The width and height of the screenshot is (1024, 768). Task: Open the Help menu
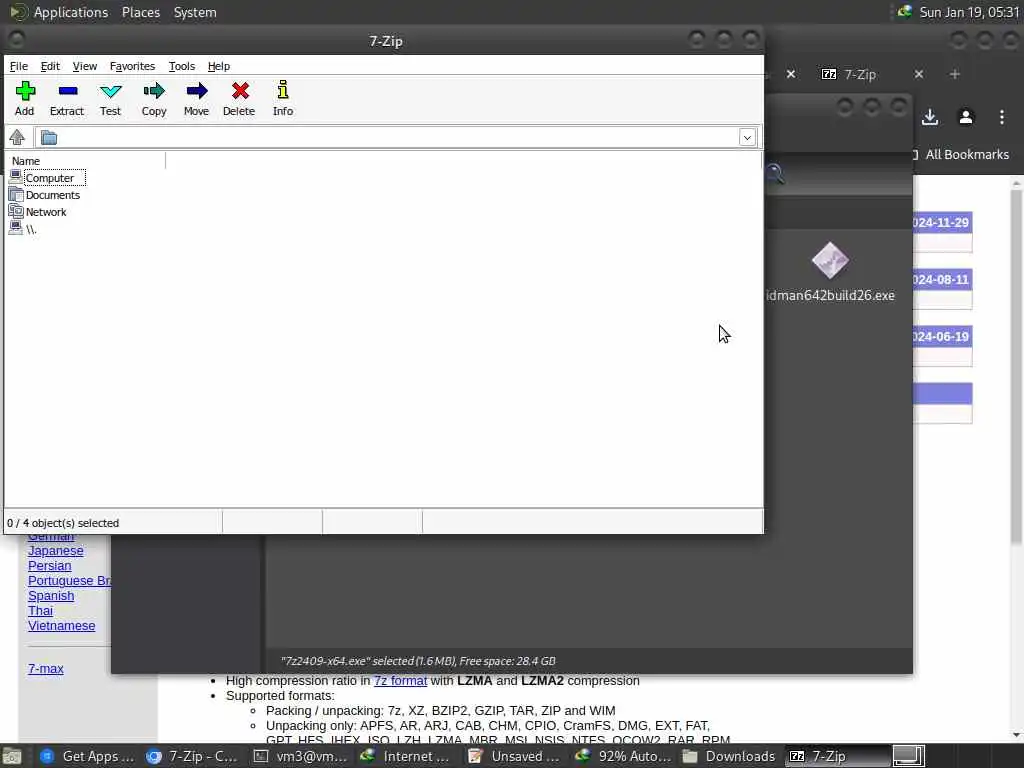tap(219, 66)
